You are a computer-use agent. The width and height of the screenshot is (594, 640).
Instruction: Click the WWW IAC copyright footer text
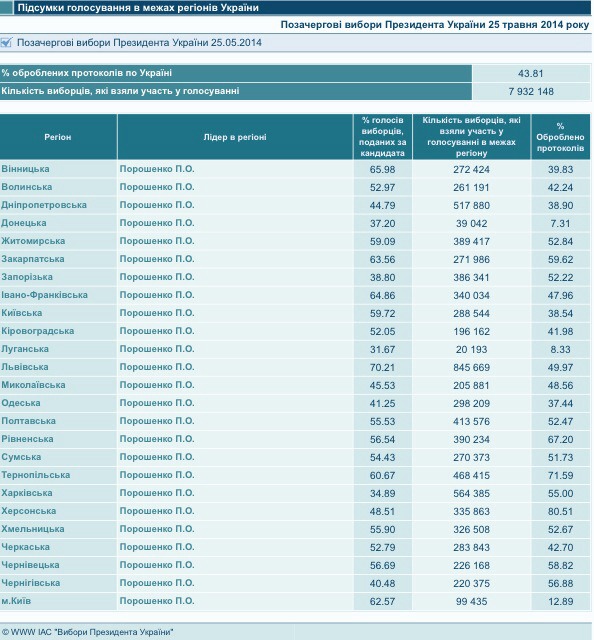point(88,632)
